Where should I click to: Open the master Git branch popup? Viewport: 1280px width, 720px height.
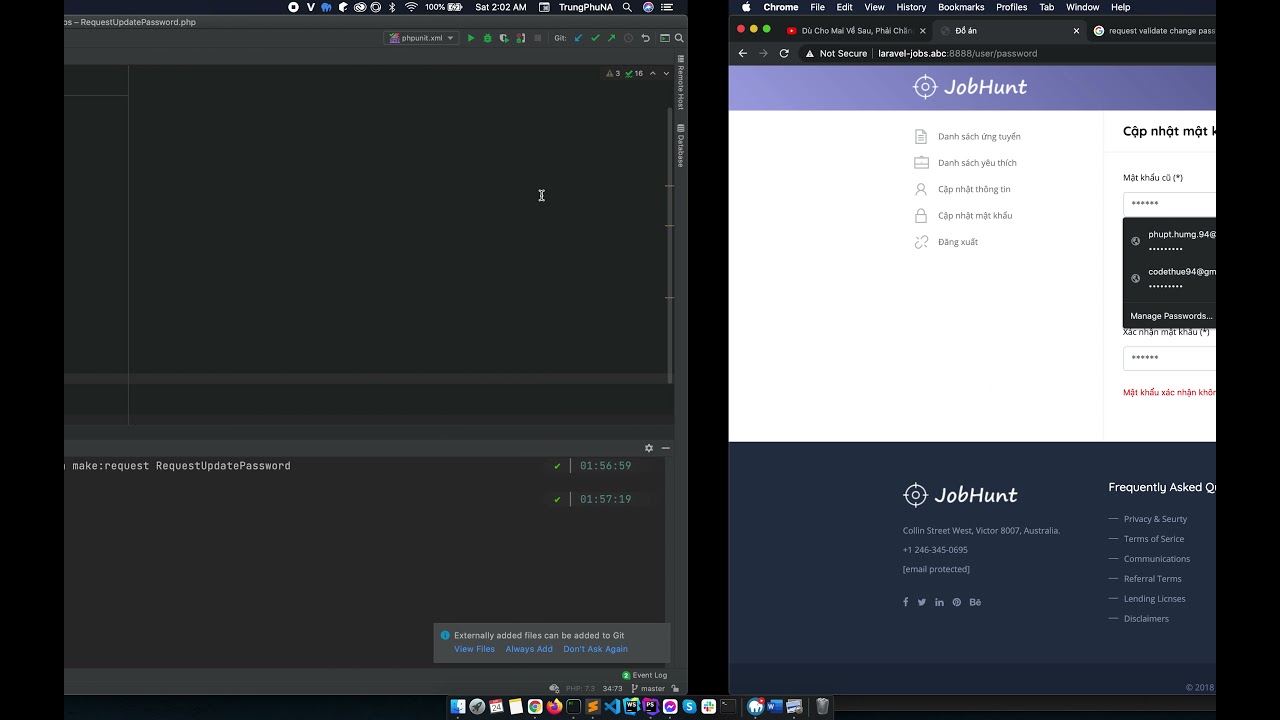click(648, 688)
